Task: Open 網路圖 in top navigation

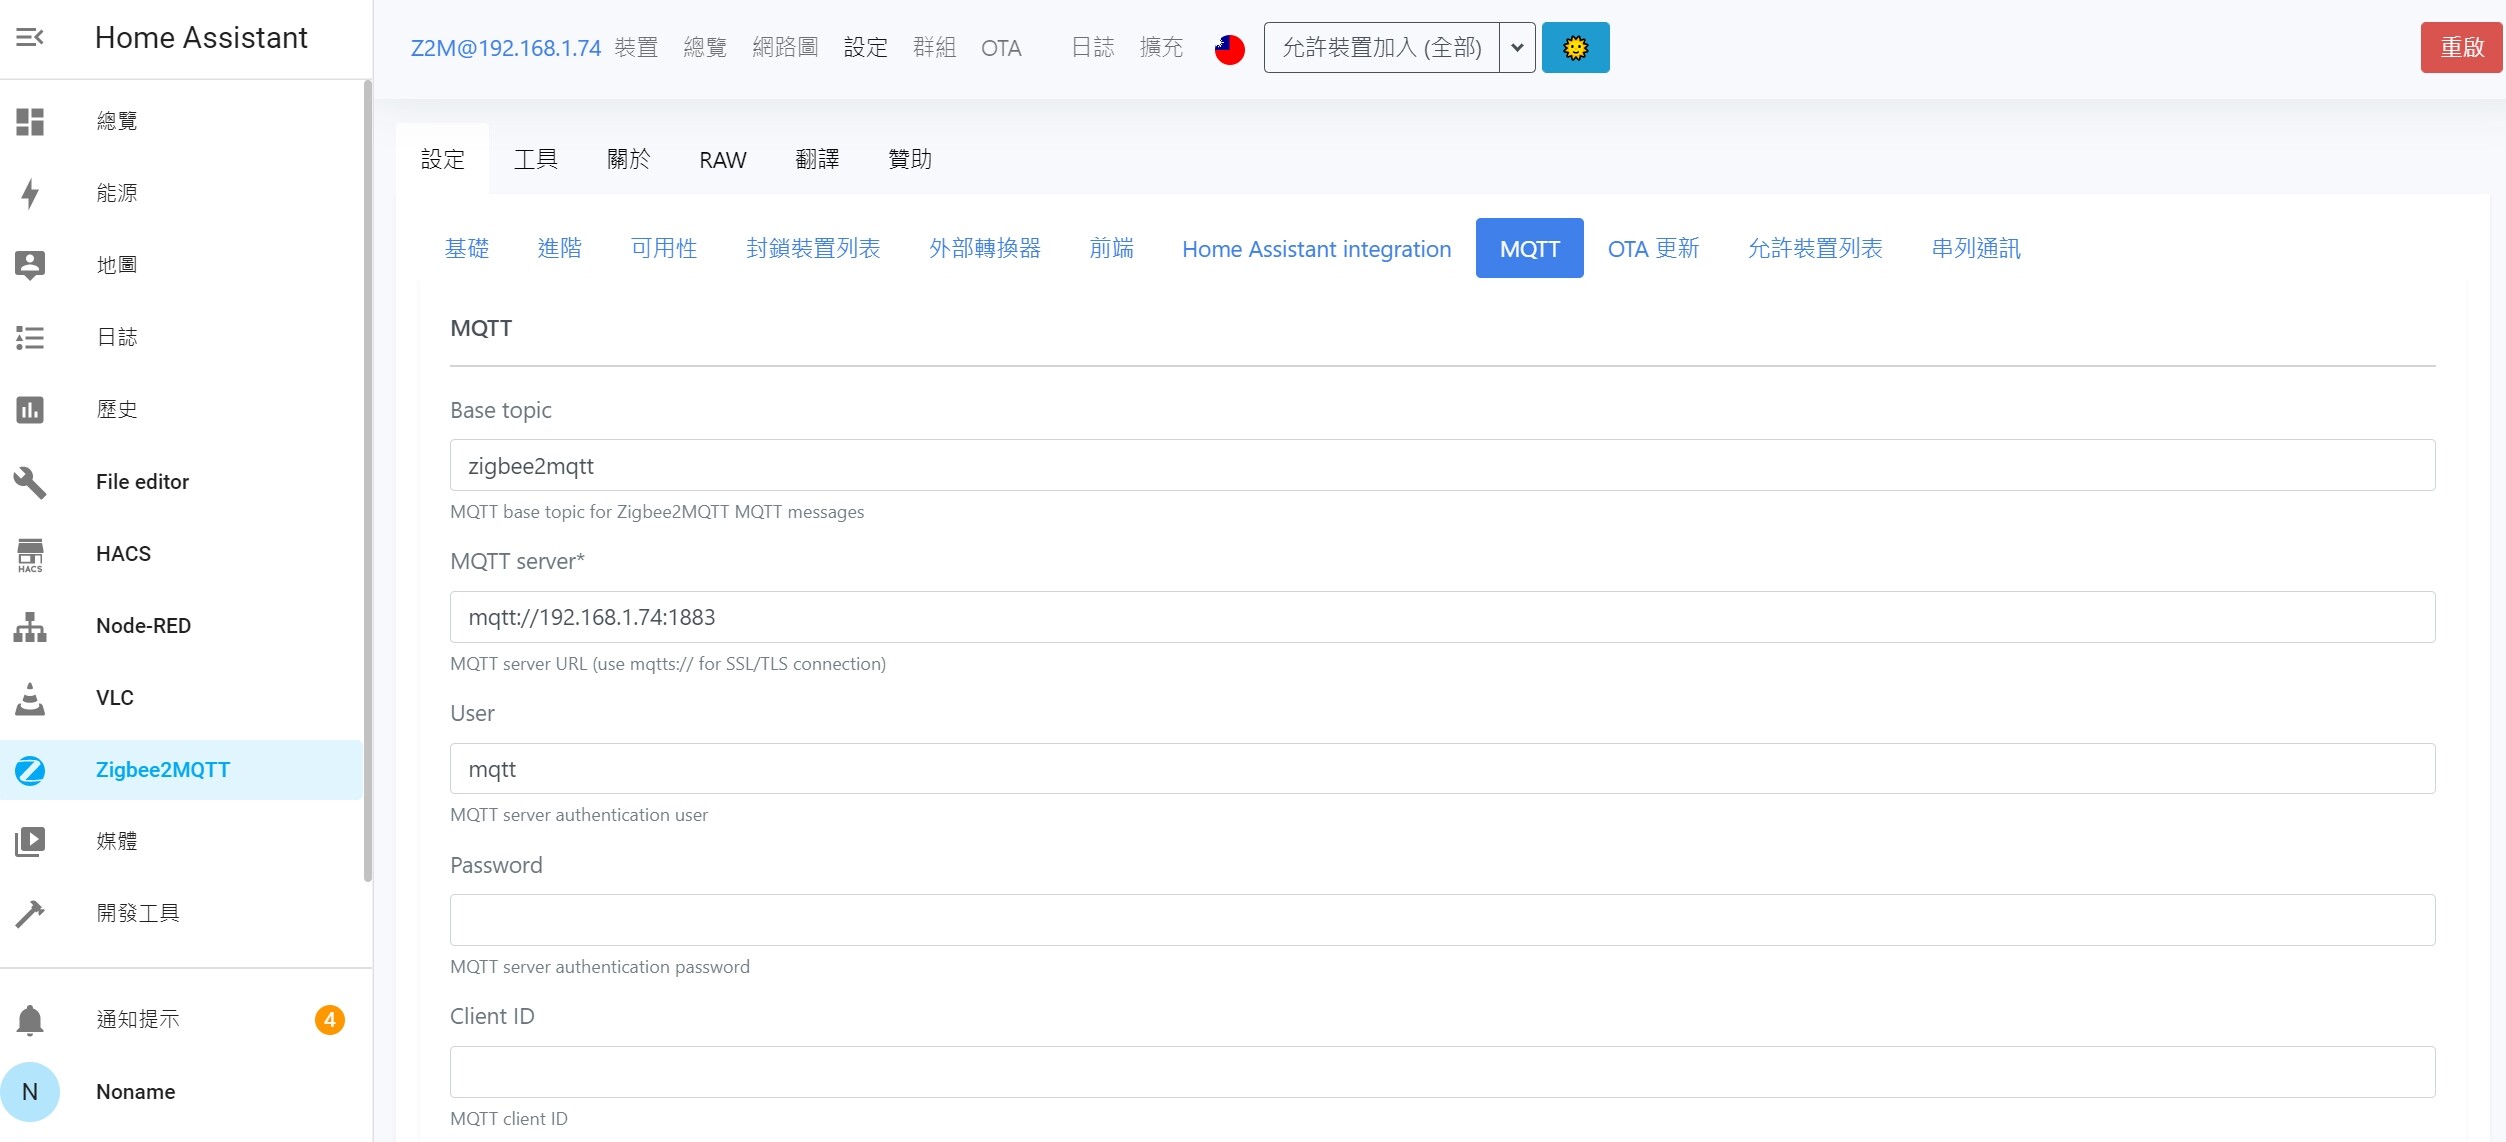Action: pyautogui.click(x=785, y=48)
